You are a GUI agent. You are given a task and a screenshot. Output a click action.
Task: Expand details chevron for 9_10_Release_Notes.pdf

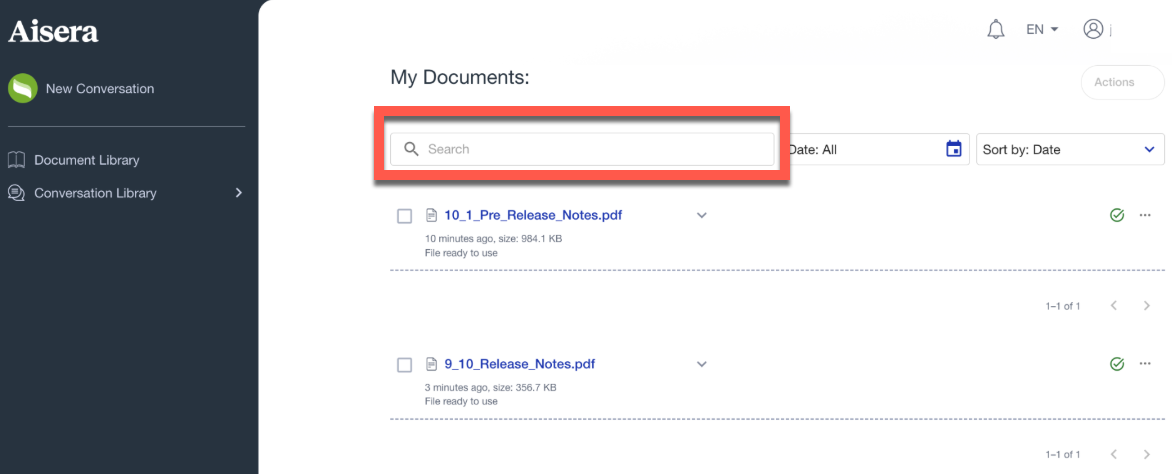(702, 364)
